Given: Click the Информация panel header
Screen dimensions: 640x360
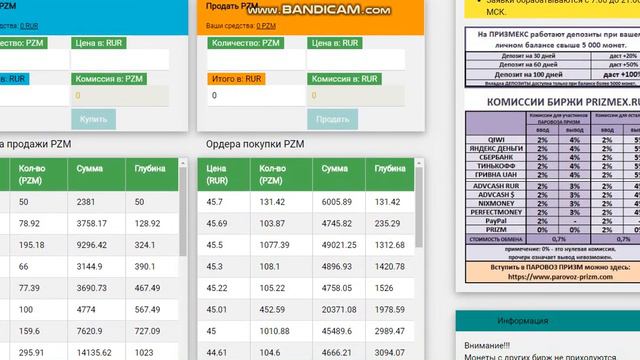Looking at the screenshot, I should point(548,321).
